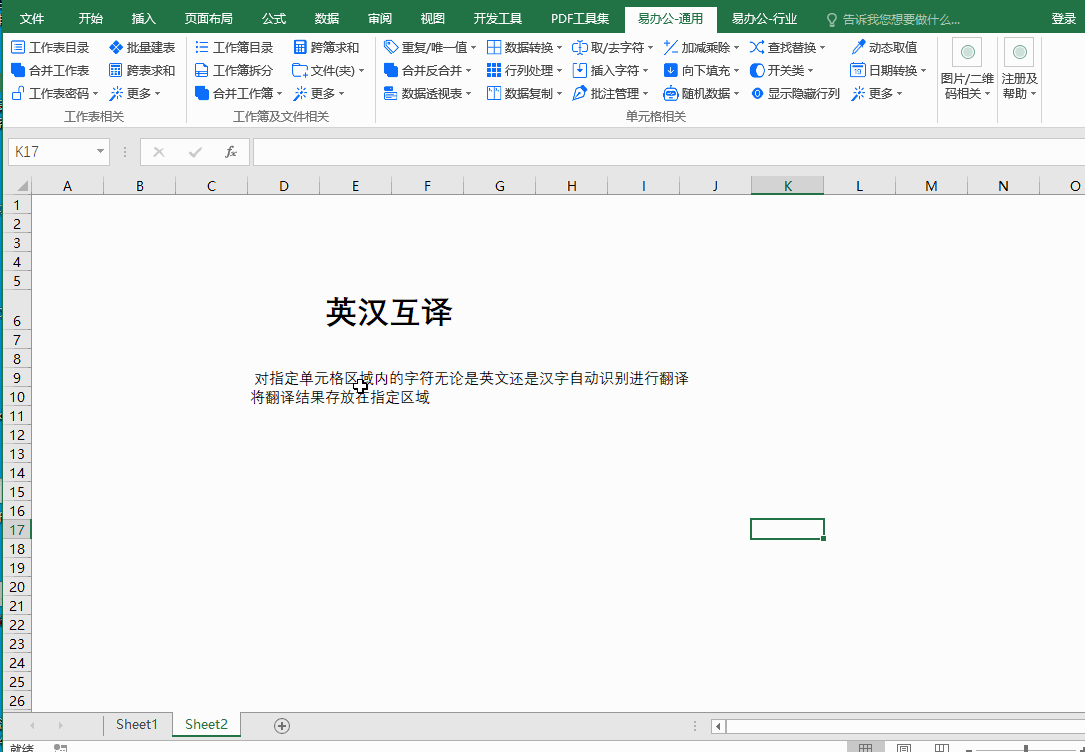
Task: Select column K header
Action: point(787,185)
